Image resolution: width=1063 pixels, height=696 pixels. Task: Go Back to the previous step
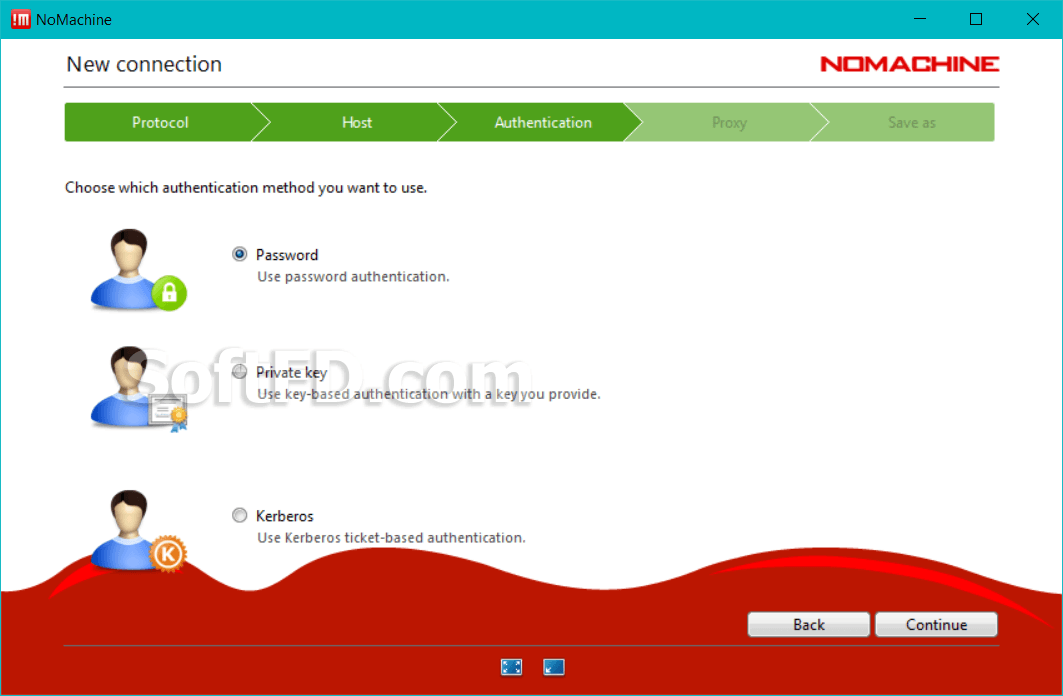coord(809,624)
